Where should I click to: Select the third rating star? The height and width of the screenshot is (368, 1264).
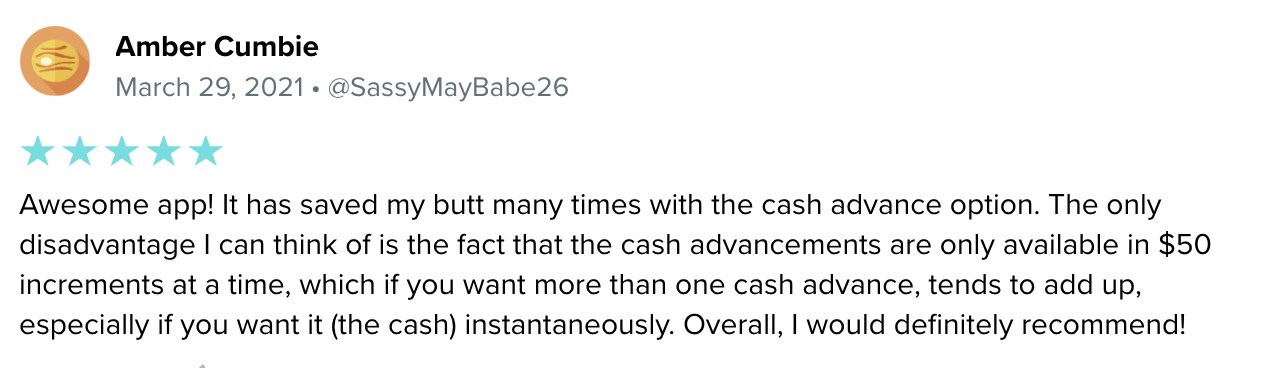tap(121, 151)
